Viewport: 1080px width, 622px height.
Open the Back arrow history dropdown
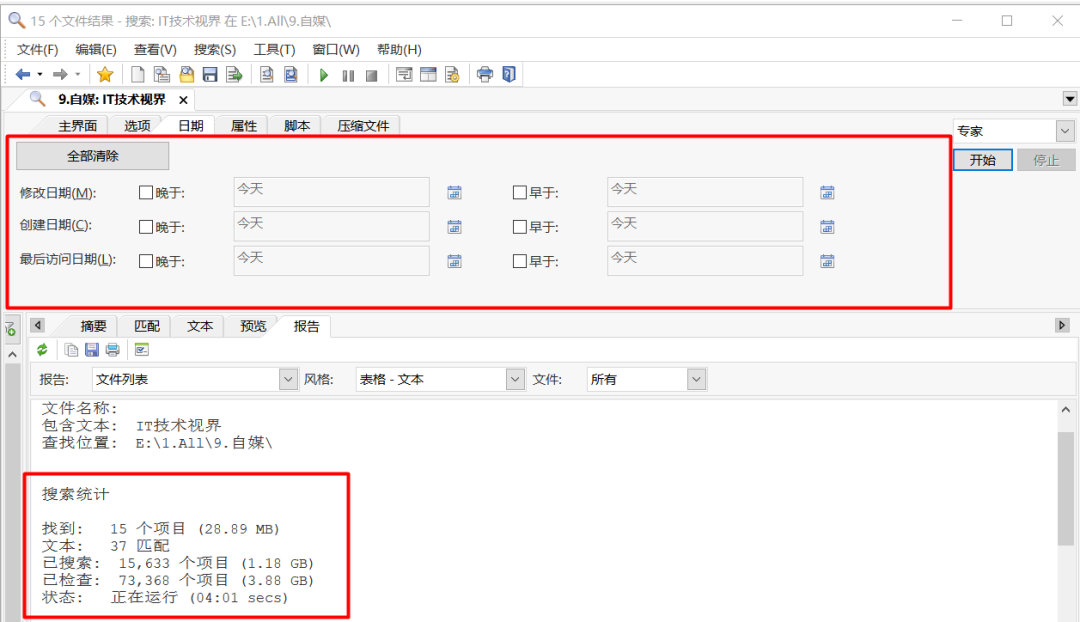click(x=40, y=74)
